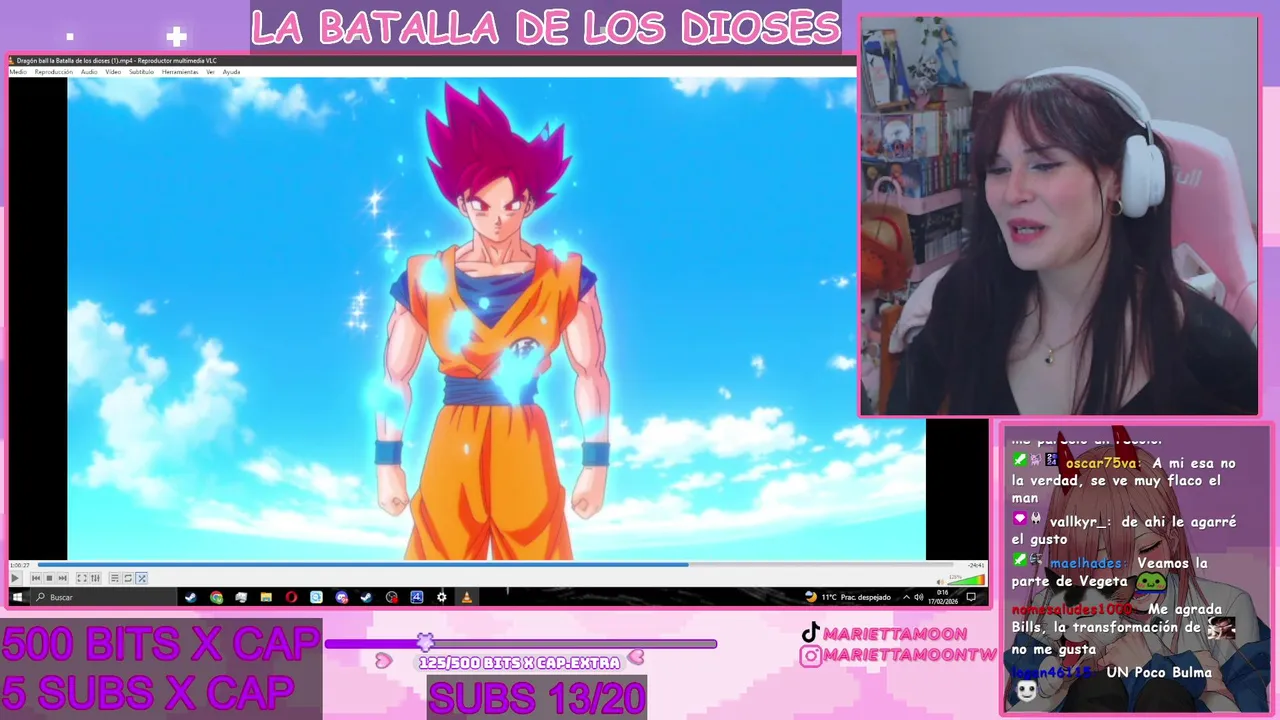Adjust the VLC volume slider
The height and width of the screenshot is (720, 1280).
pyautogui.click(x=966, y=579)
